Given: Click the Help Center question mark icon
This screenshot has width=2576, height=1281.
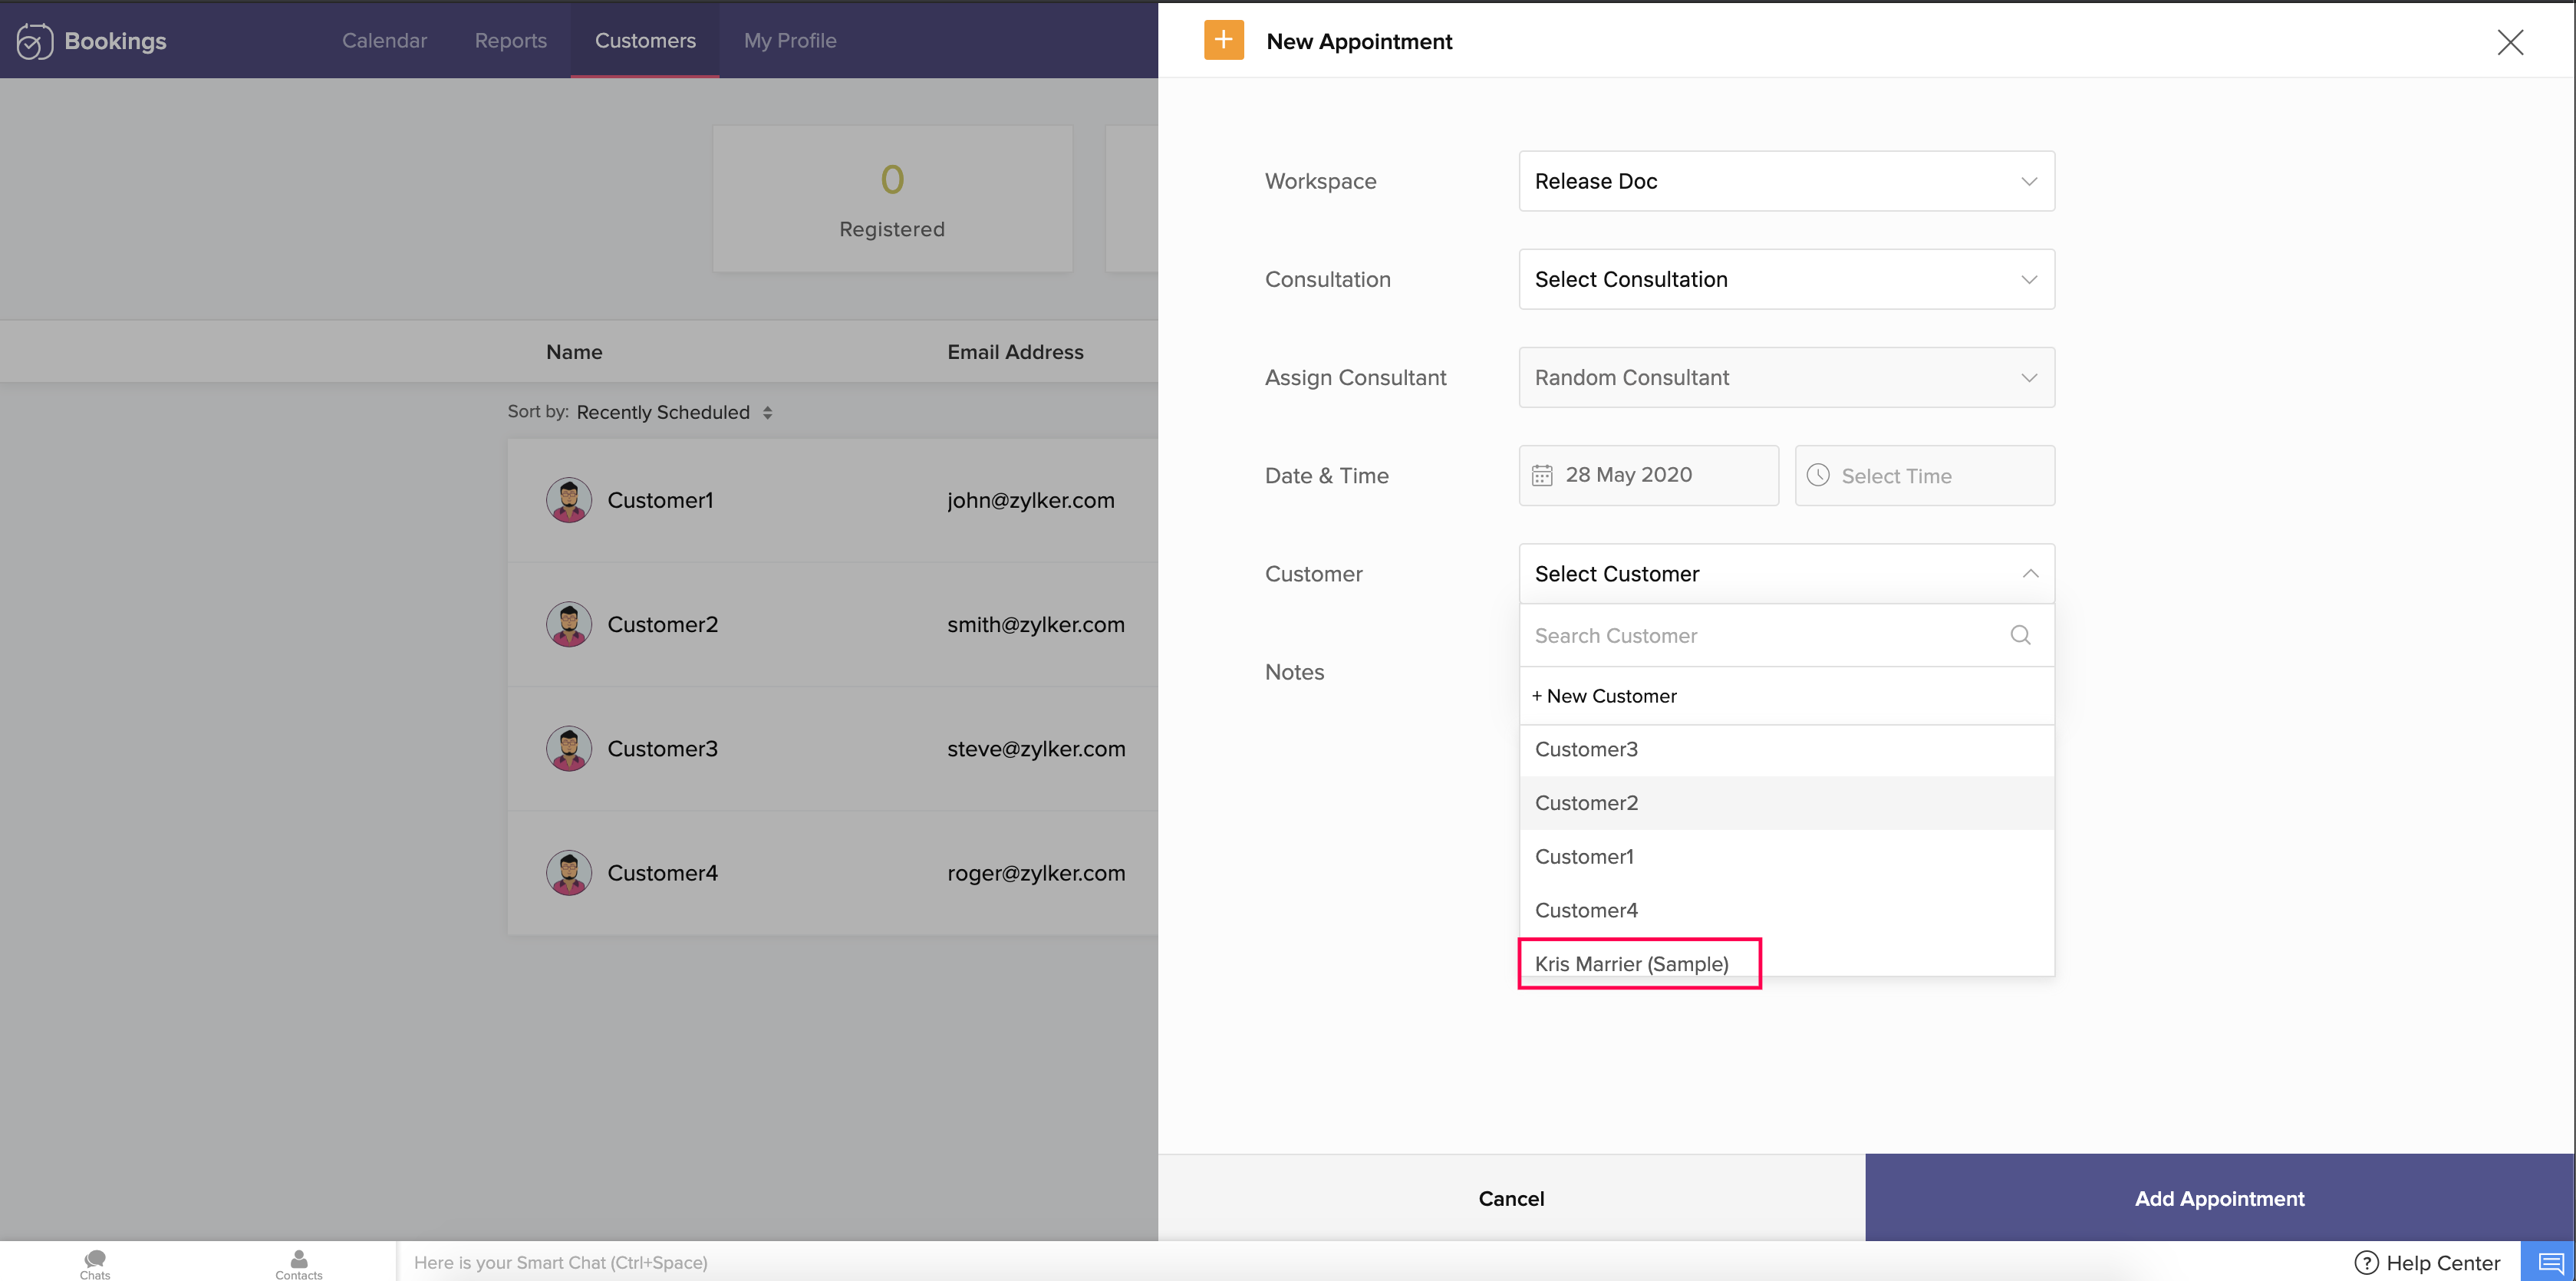Looking at the screenshot, I should point(2366,1262).
